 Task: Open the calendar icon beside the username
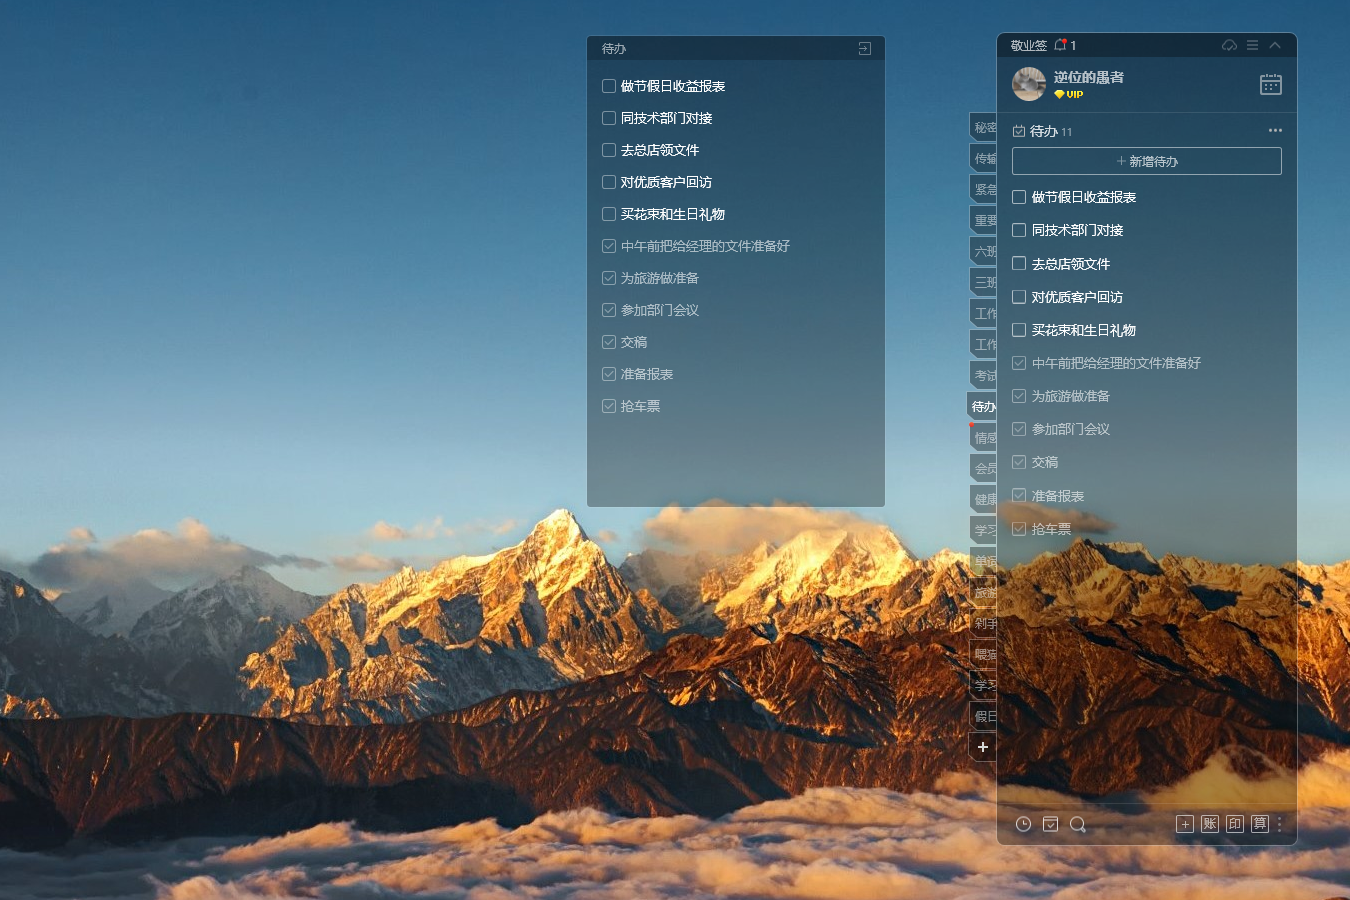(x=1271, y=85)
